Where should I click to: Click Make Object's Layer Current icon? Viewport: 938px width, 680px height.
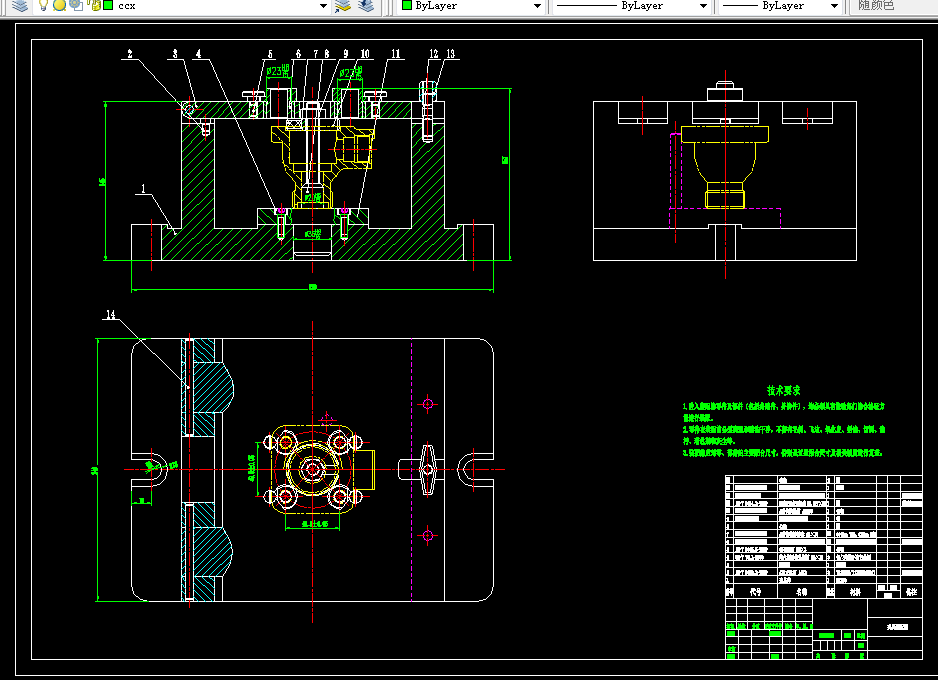pyautogui.click(x=343, y=6)
